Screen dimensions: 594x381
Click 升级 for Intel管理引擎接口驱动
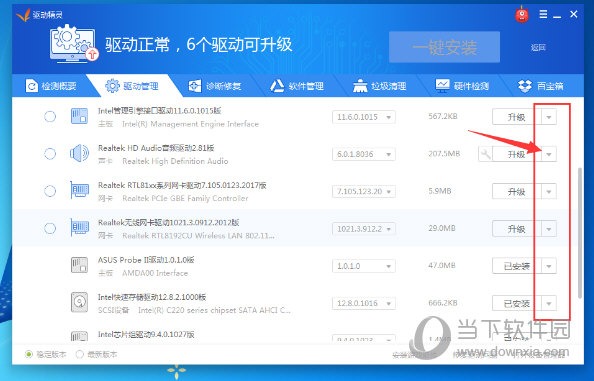[x=517, y=117]
